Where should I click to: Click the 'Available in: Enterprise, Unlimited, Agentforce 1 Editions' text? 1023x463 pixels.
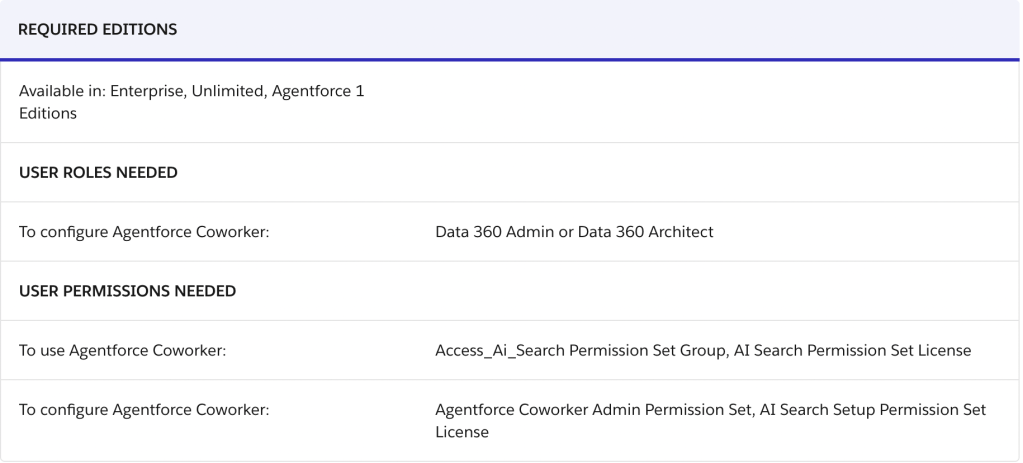click(191, 102)
